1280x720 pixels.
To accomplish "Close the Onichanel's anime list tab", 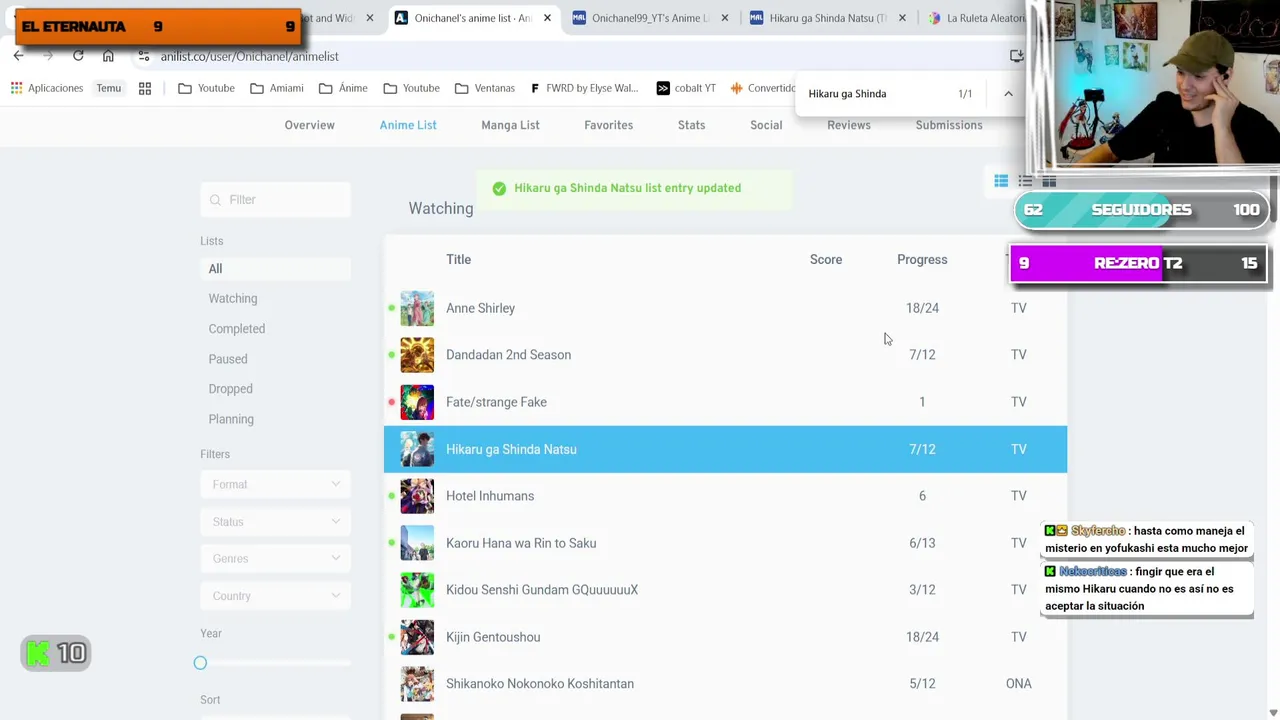I will [547, 18].
